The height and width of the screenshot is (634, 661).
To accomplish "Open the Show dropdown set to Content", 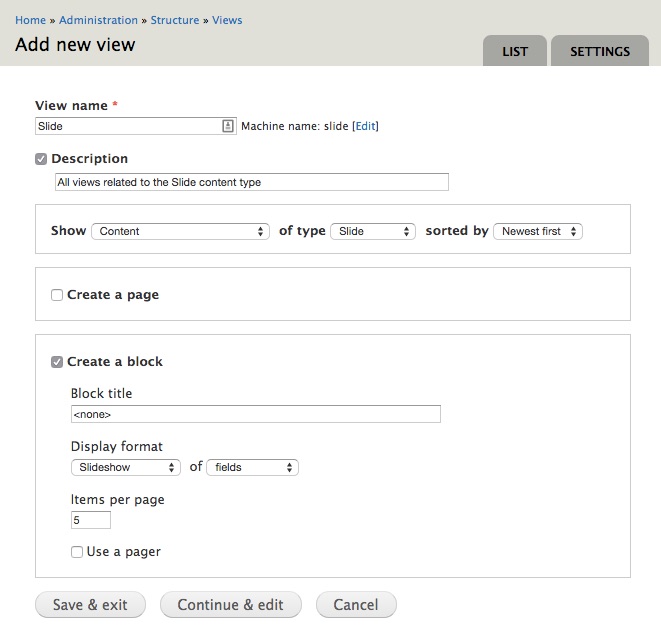I will click(180, 231).
